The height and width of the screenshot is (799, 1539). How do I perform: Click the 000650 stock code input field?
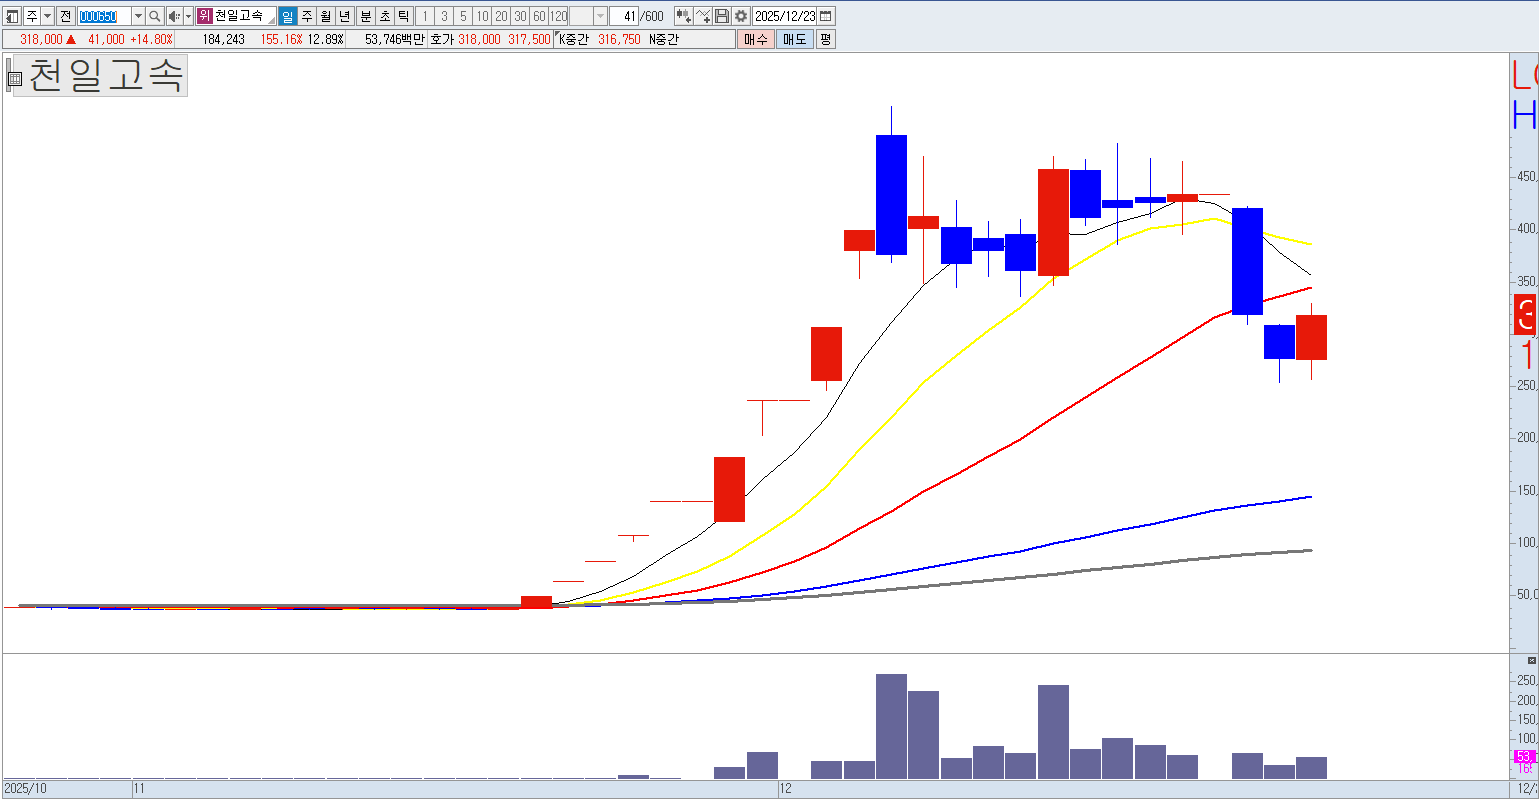point(104,16)
